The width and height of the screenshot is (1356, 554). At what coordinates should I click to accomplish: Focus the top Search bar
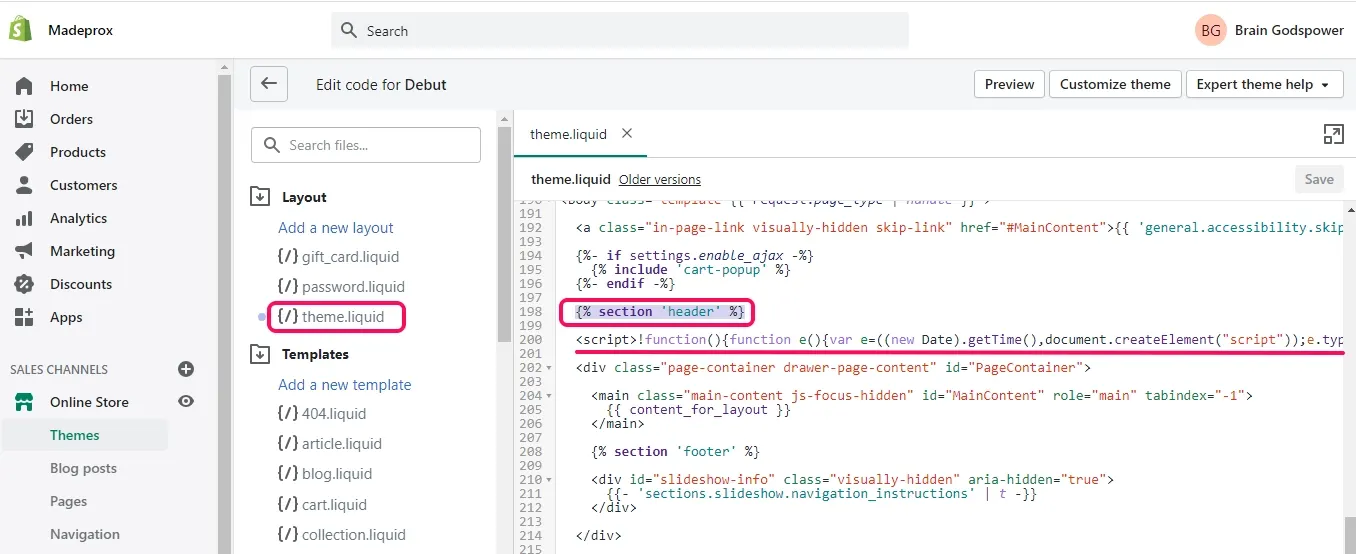click(620, 31)
